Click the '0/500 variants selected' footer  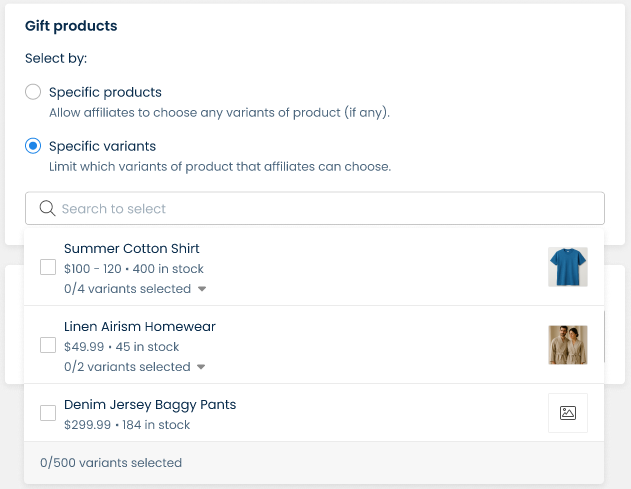click(x=111, y=463)
